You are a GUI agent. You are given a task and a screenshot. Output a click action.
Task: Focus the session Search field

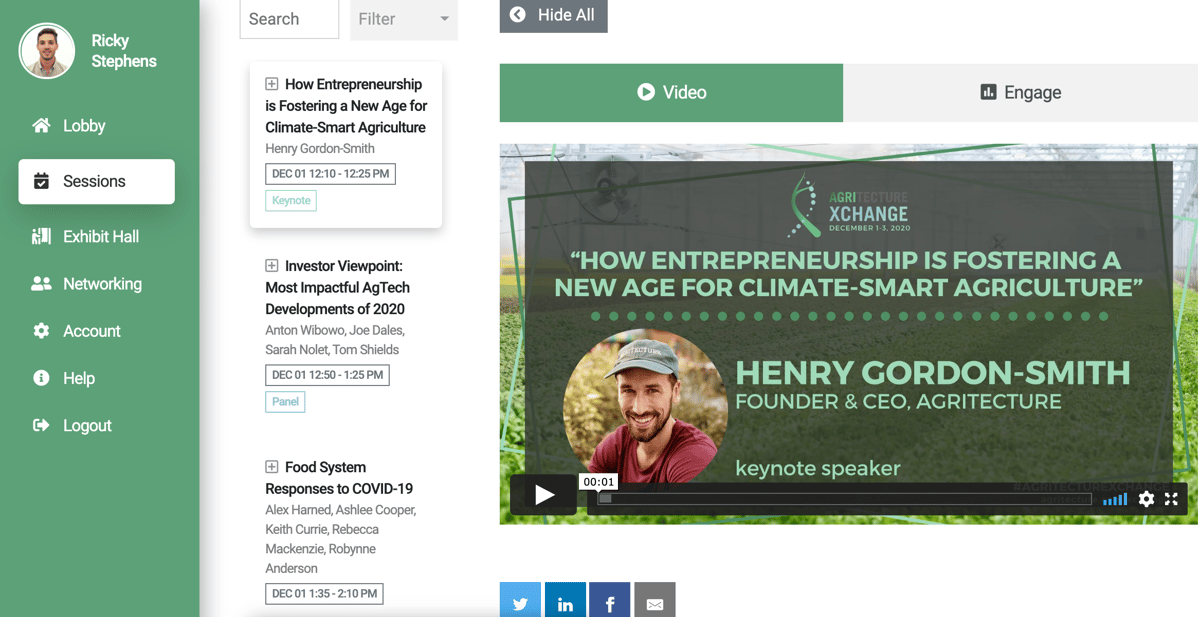tap(289, 19)
